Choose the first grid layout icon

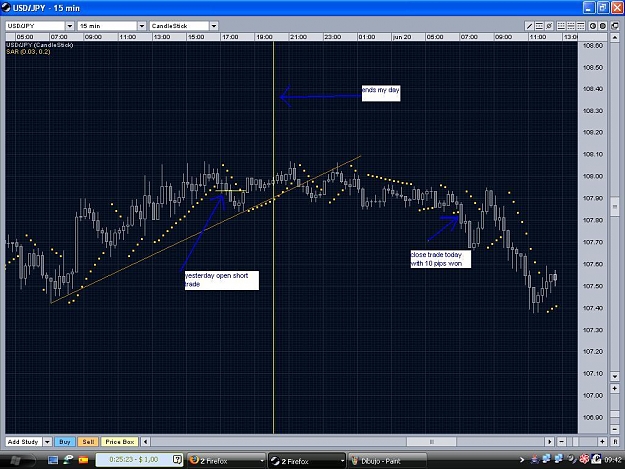click(561, 26)
